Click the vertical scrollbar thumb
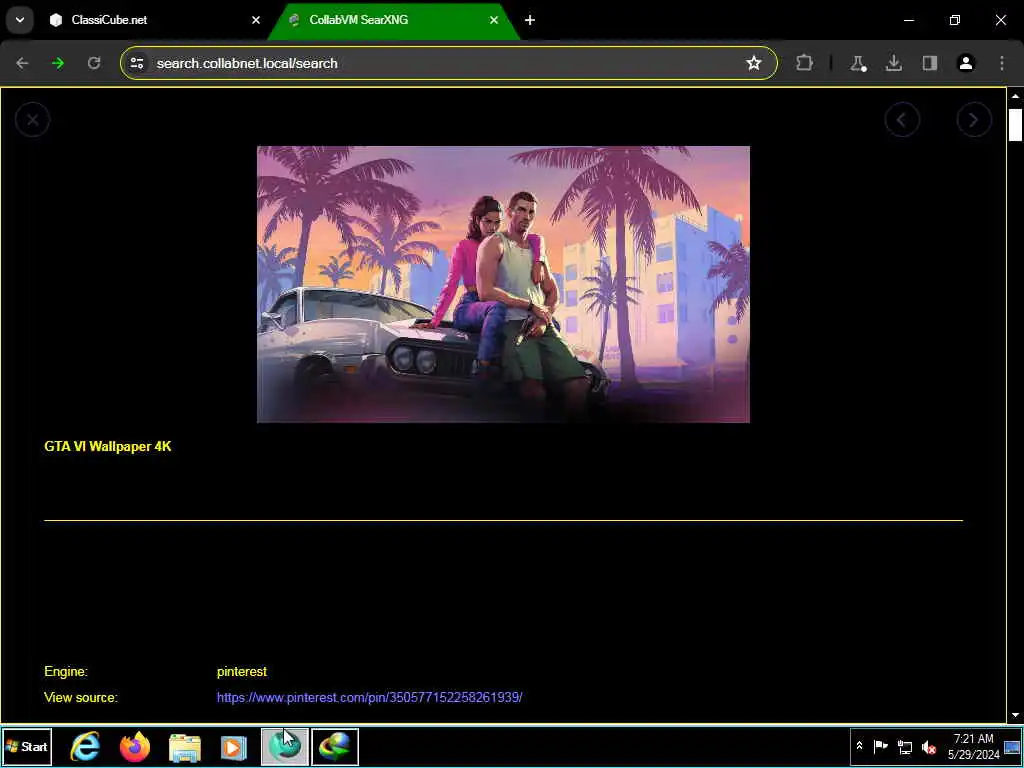Image resolution: width=1024 pixels, height=768 pixels. pyautogui.click(x=1015, y=125)
